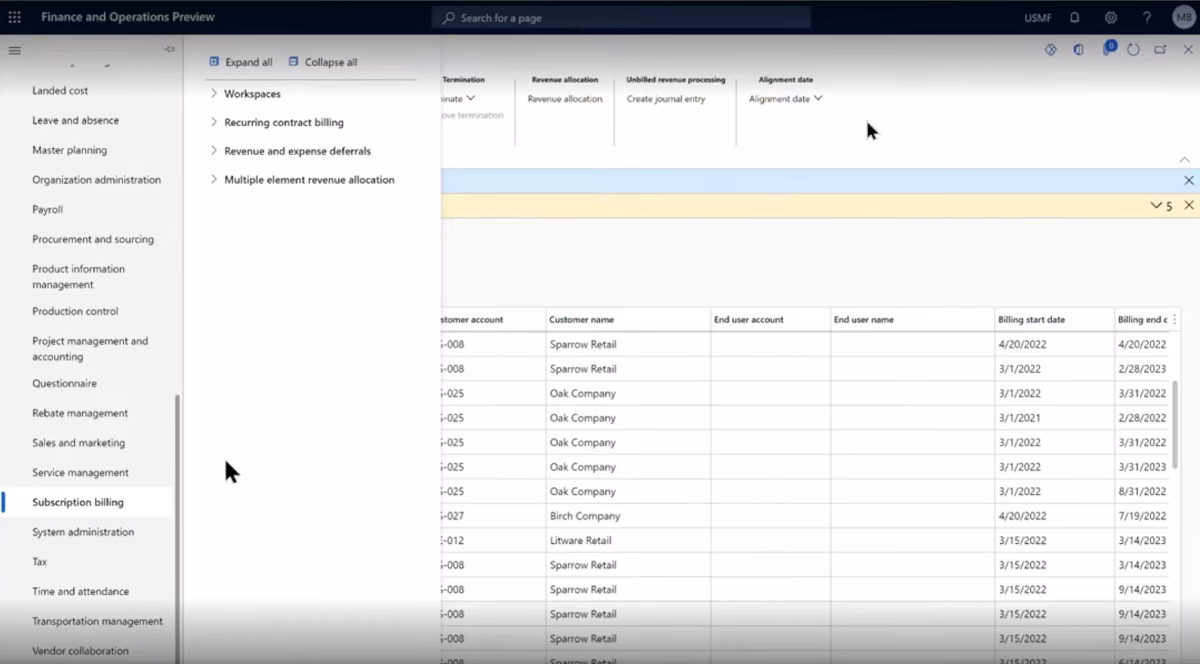Open MB user profile avatar
The image size is (1200, 664).
(1184, 17)
